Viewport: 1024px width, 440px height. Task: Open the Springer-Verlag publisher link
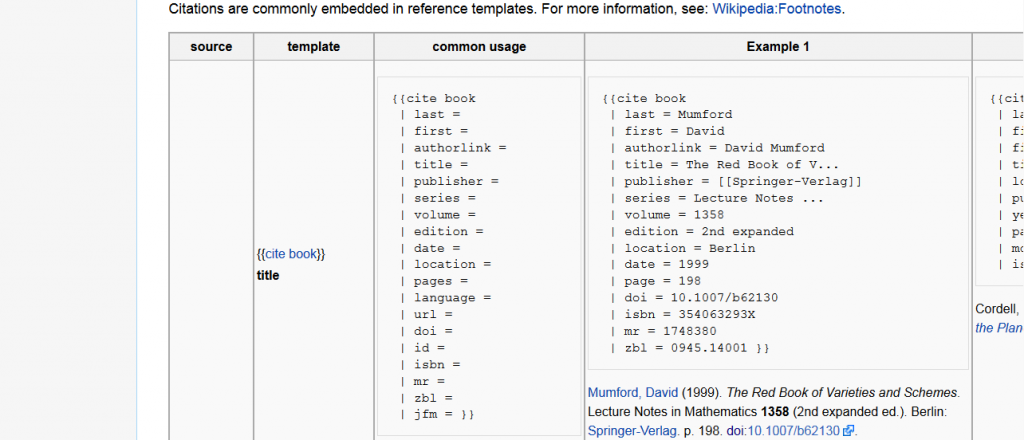(x=631, y=431)
